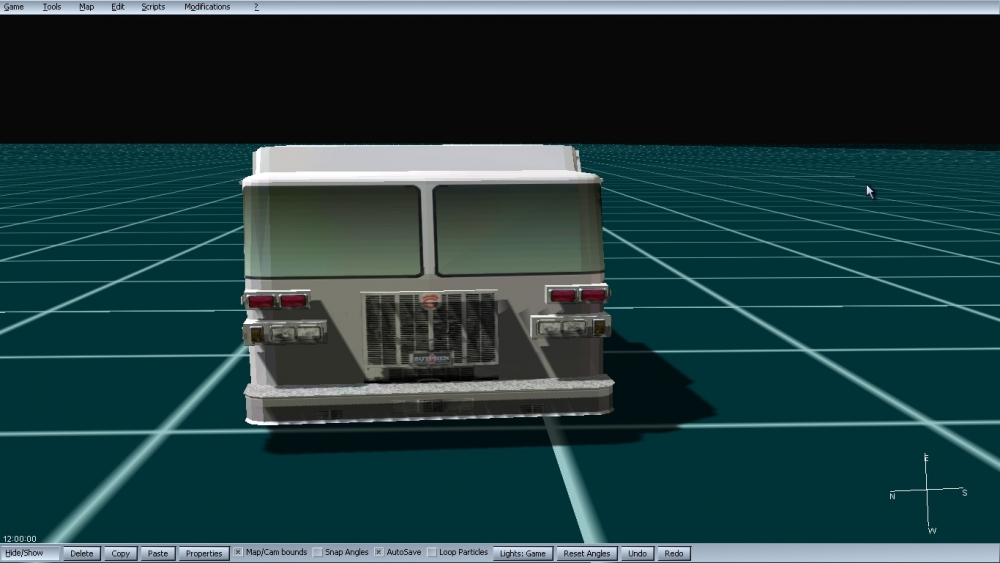
Task: Open the Scripts menu
Action: (x=153, y=7)
